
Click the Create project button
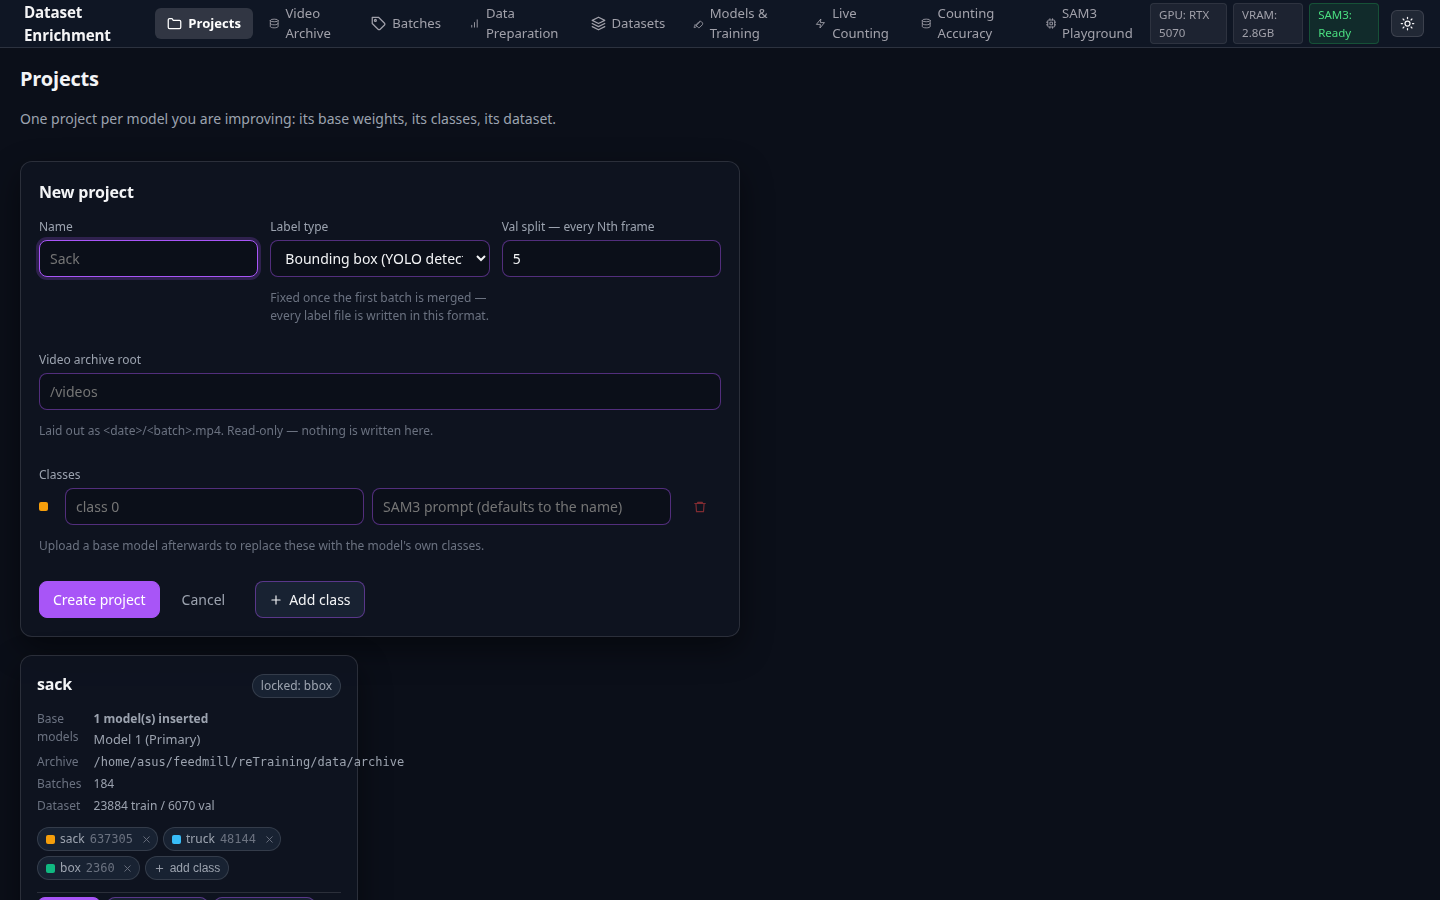click(x=99, y=600)
